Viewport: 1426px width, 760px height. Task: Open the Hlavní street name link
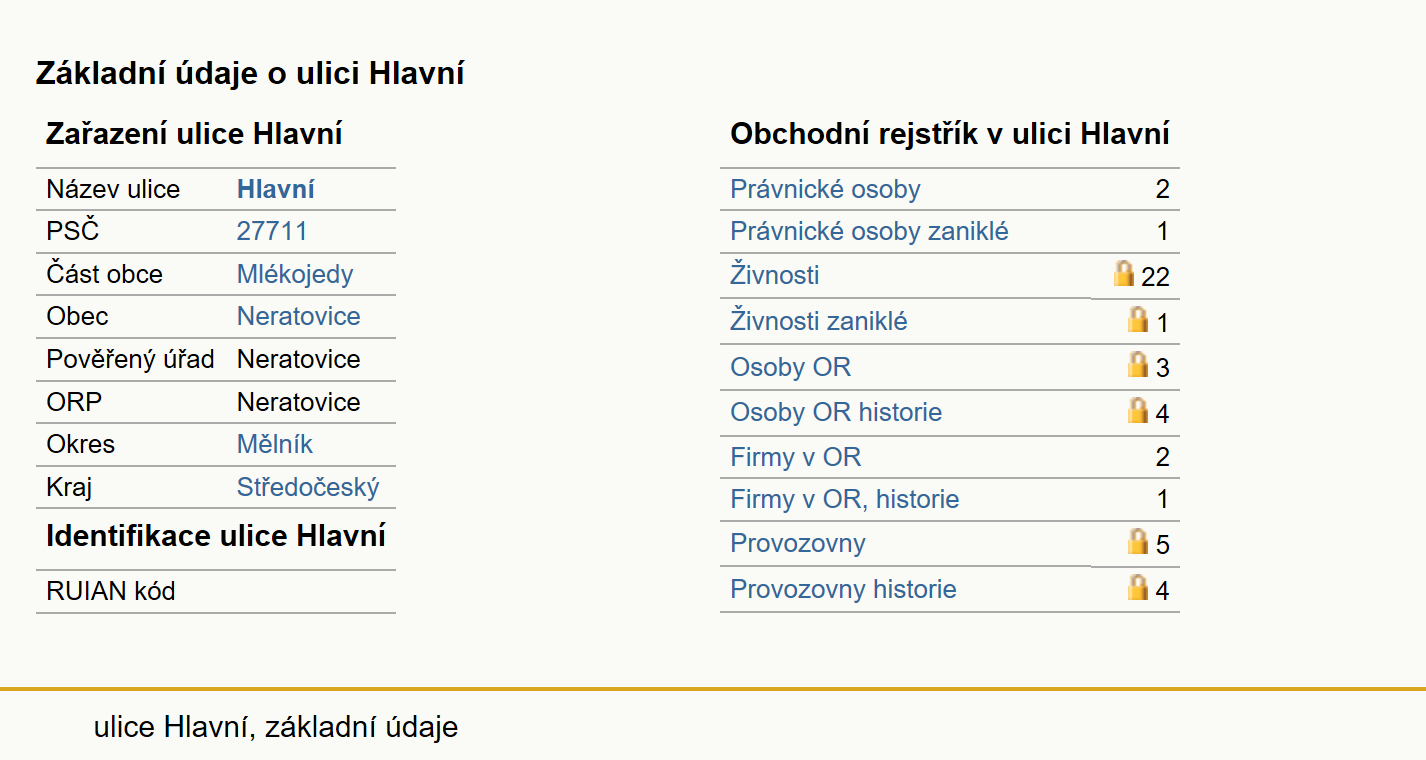(x=276, y=189)
